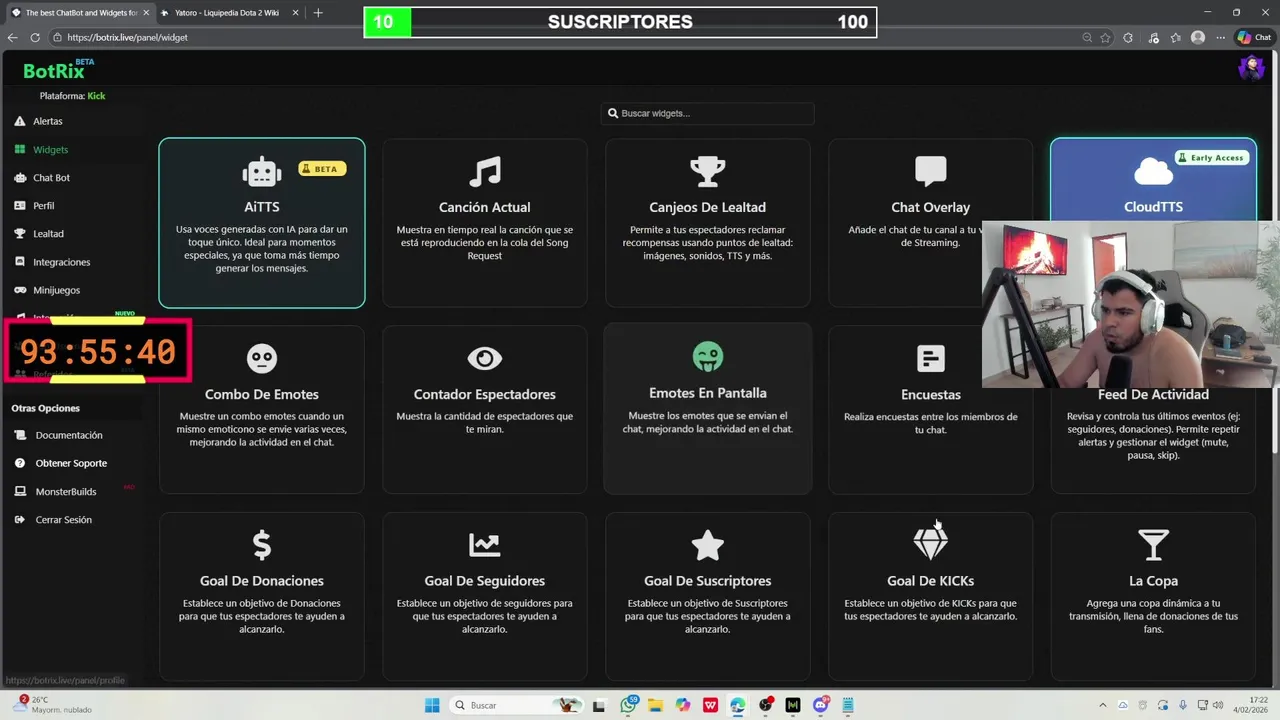Click the AiTTS BETA badge
The width and height of the screenshot is (1280, 720).
click(x=322, y=169)
